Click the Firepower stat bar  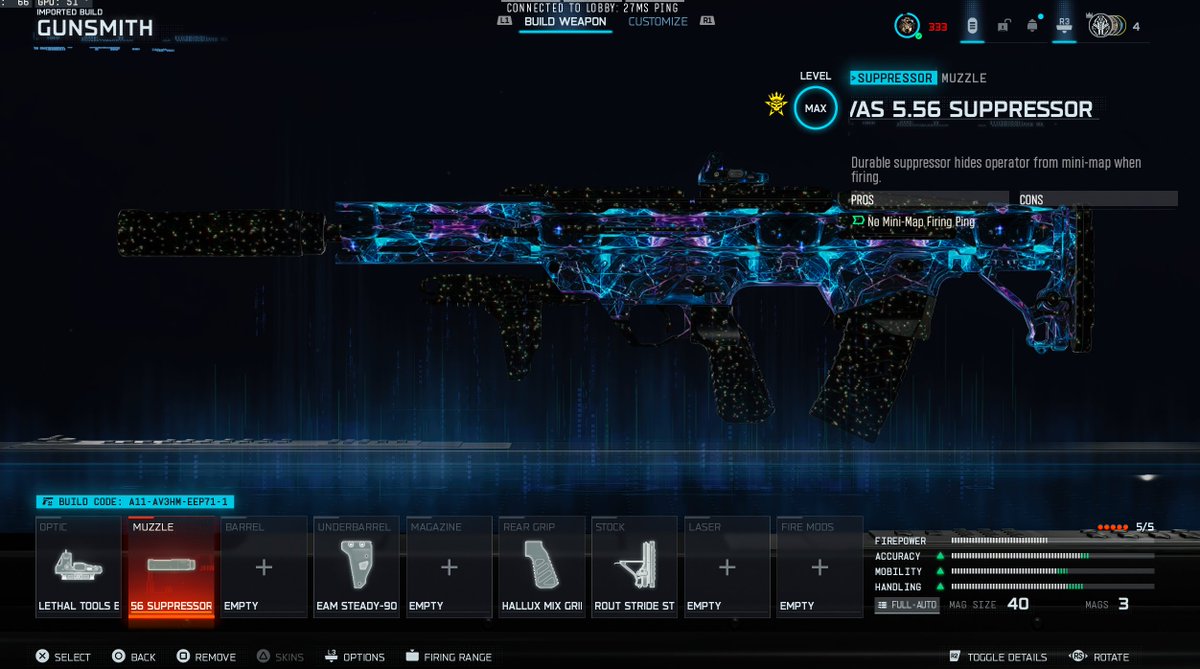(x=1052, y=540)
